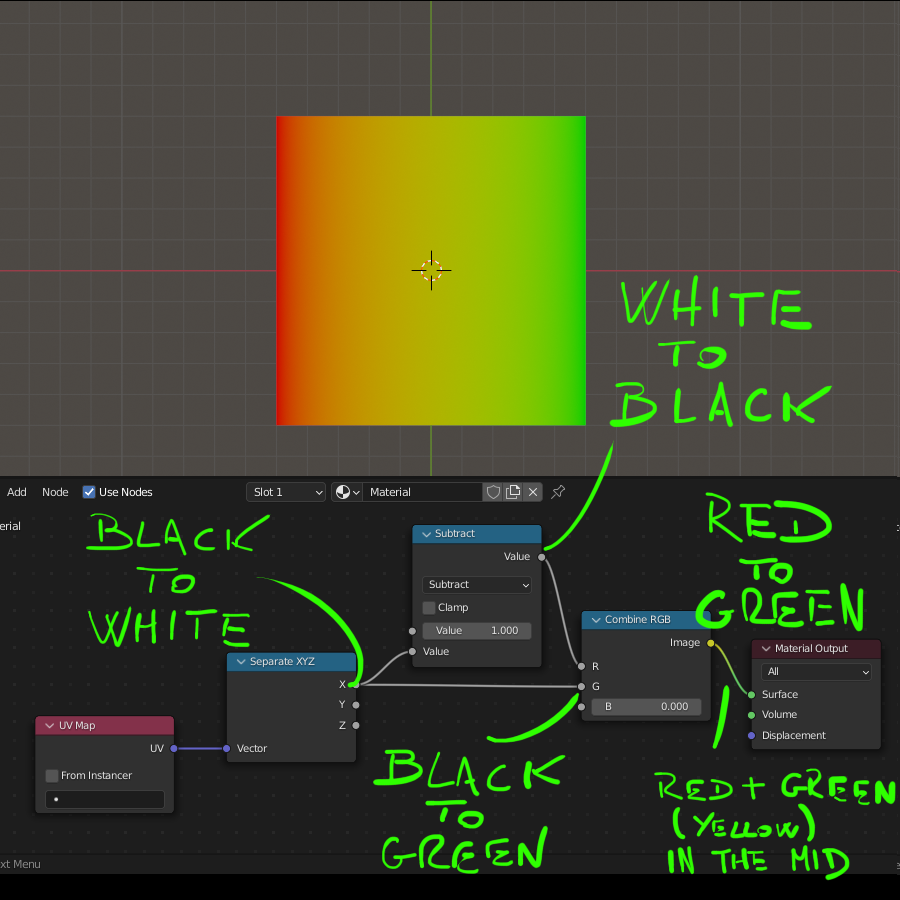Open the Slot 1 dropdown
This screenshot has height=900, width=900.
pyautogui.click(x=286, y=492)
